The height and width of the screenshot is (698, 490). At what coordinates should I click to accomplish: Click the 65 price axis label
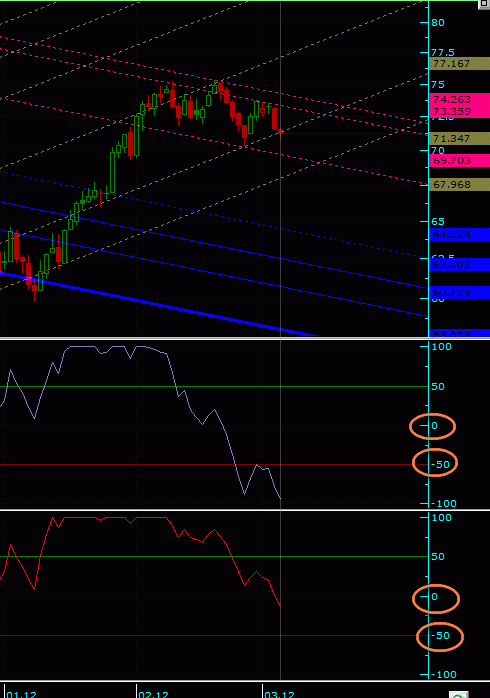tap(438, 222)
